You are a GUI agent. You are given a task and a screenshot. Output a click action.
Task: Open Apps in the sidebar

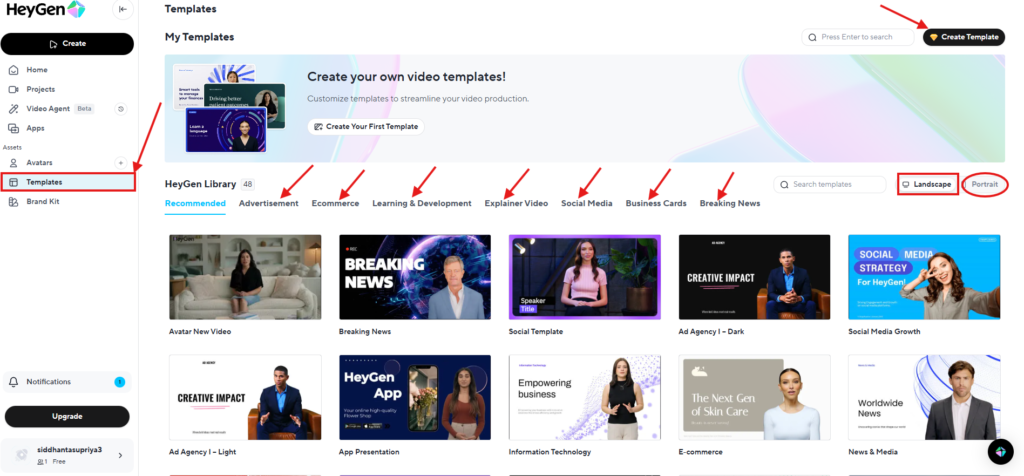pos(35,129)
